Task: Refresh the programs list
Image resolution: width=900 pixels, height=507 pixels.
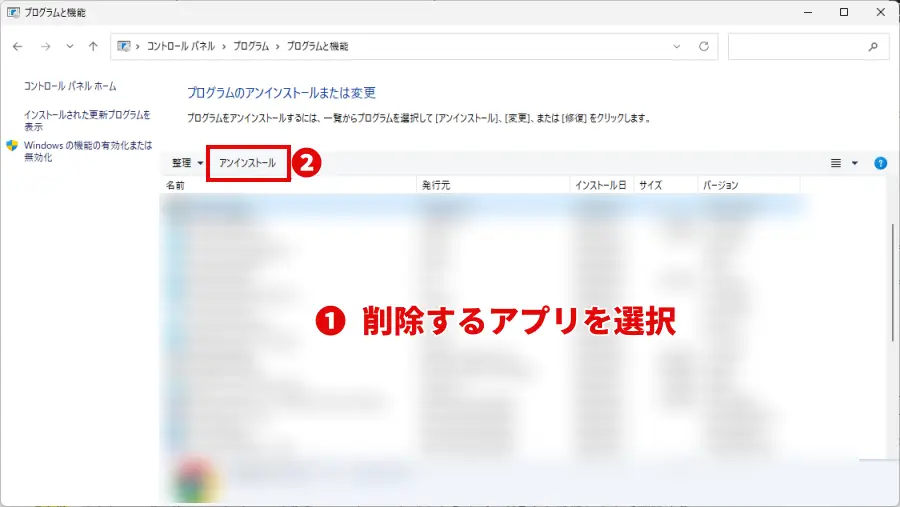Action: (704, 47)
